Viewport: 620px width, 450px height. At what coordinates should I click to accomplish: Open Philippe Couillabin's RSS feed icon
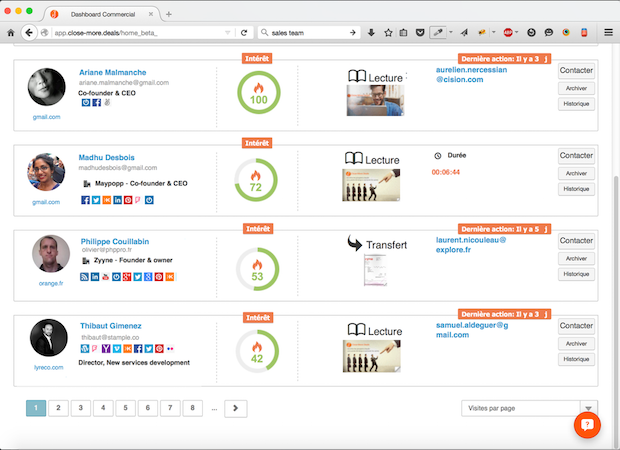coord(84,276)
